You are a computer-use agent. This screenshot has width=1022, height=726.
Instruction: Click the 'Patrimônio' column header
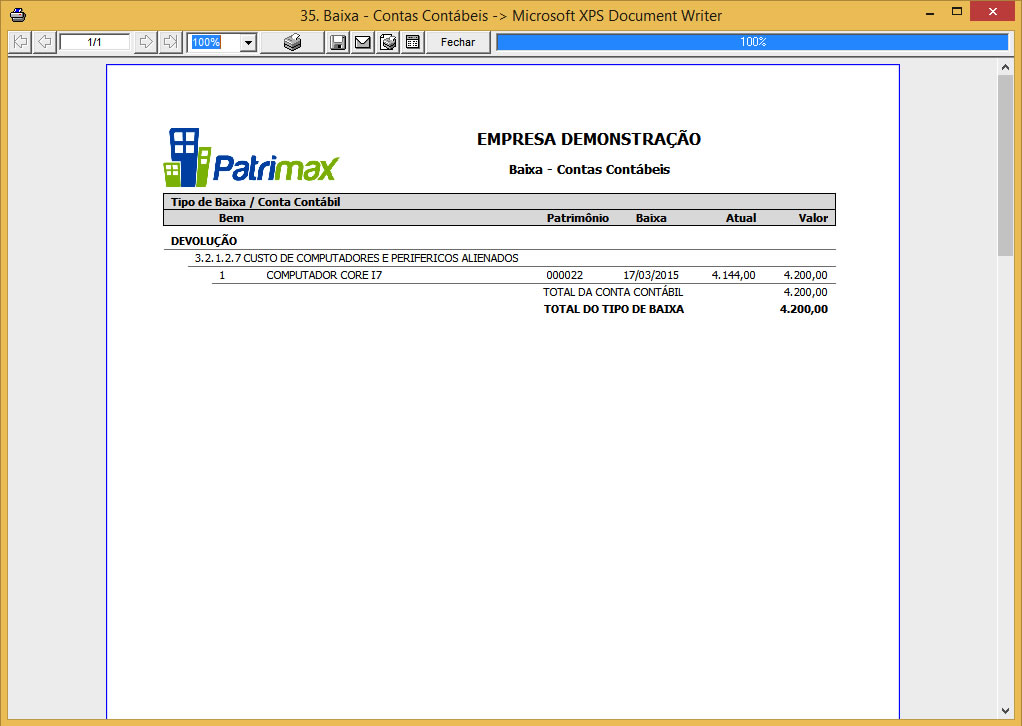click(x=577, y=218)
